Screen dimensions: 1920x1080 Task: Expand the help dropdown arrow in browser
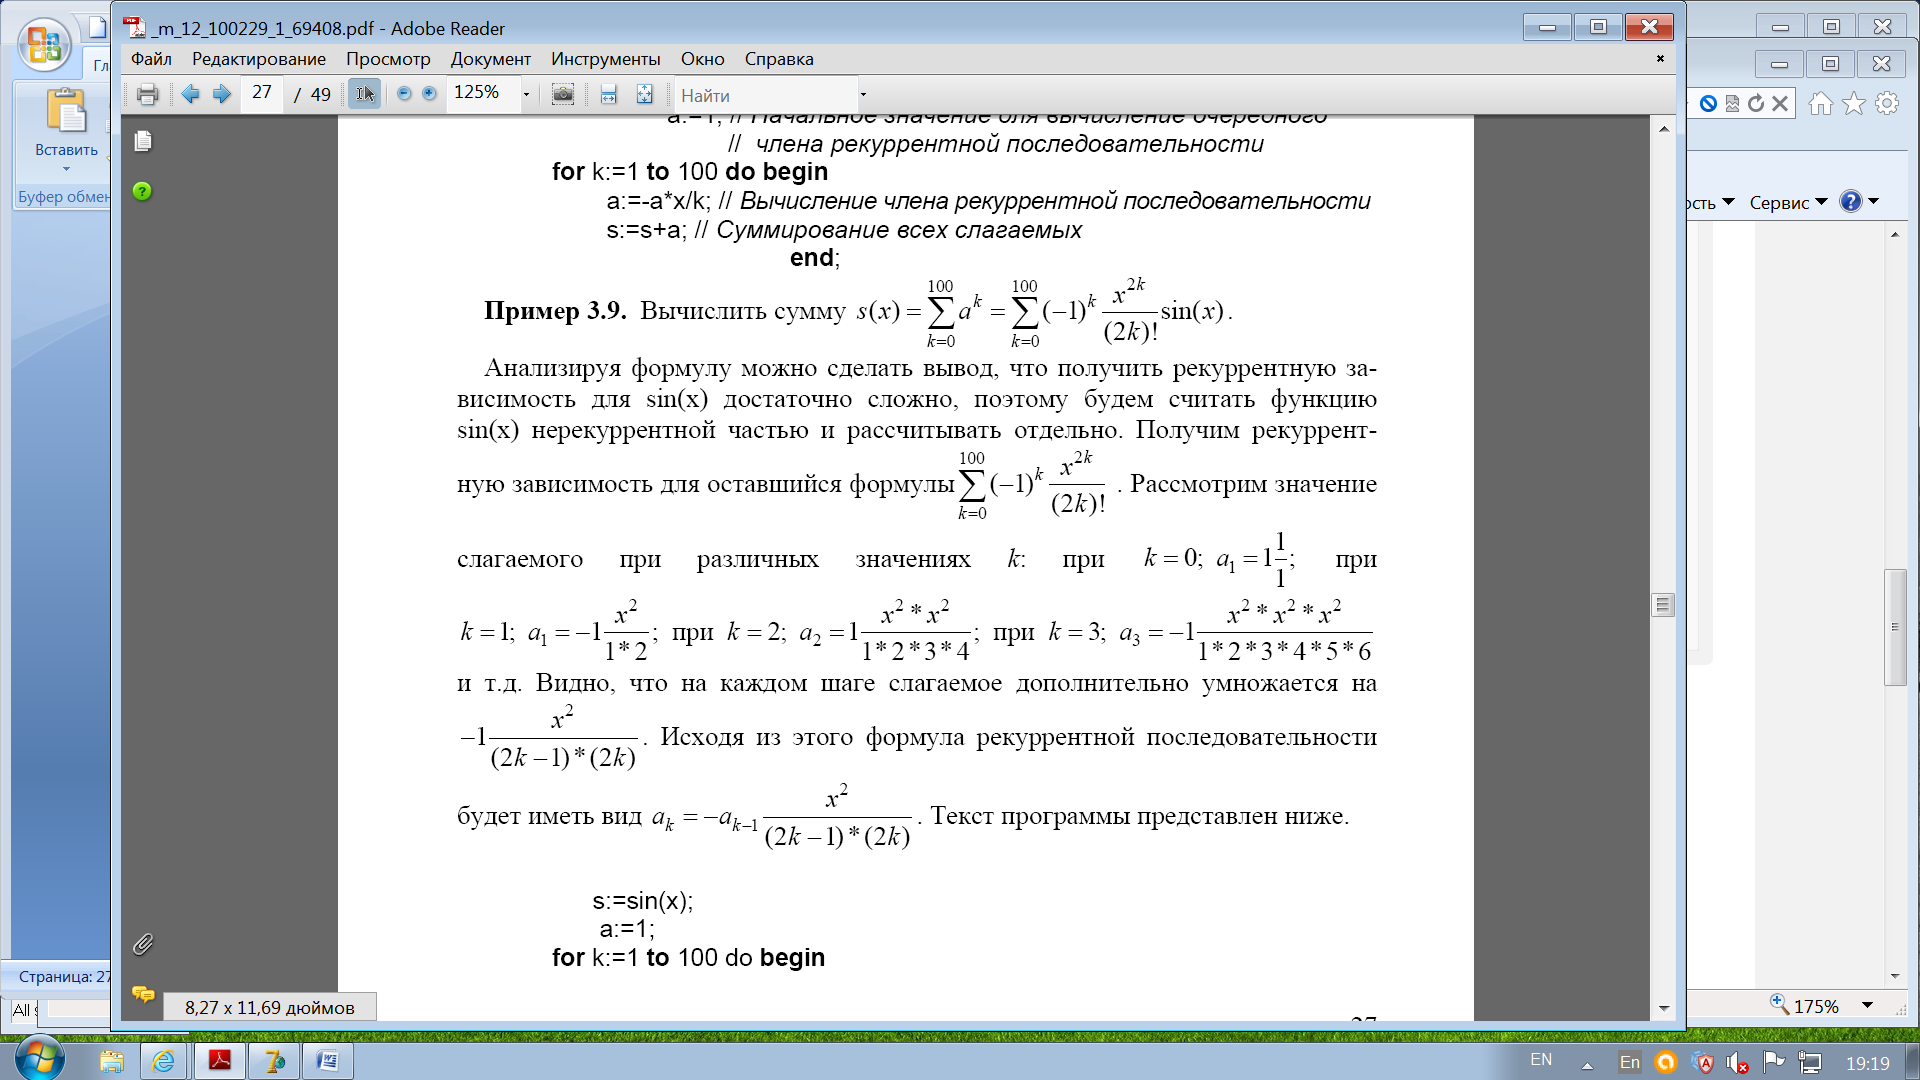(1874, 201)
